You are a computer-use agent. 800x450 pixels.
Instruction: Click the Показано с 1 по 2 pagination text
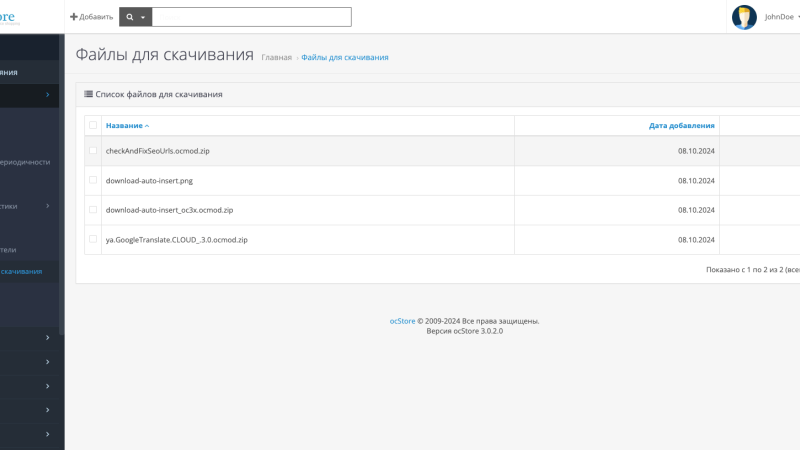coord(753,269)
